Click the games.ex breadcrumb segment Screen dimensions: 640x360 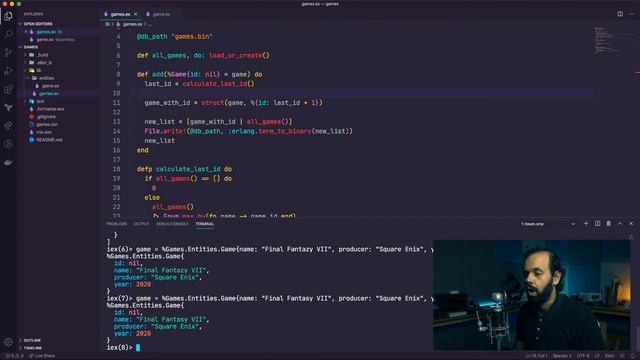click(133, 24)
